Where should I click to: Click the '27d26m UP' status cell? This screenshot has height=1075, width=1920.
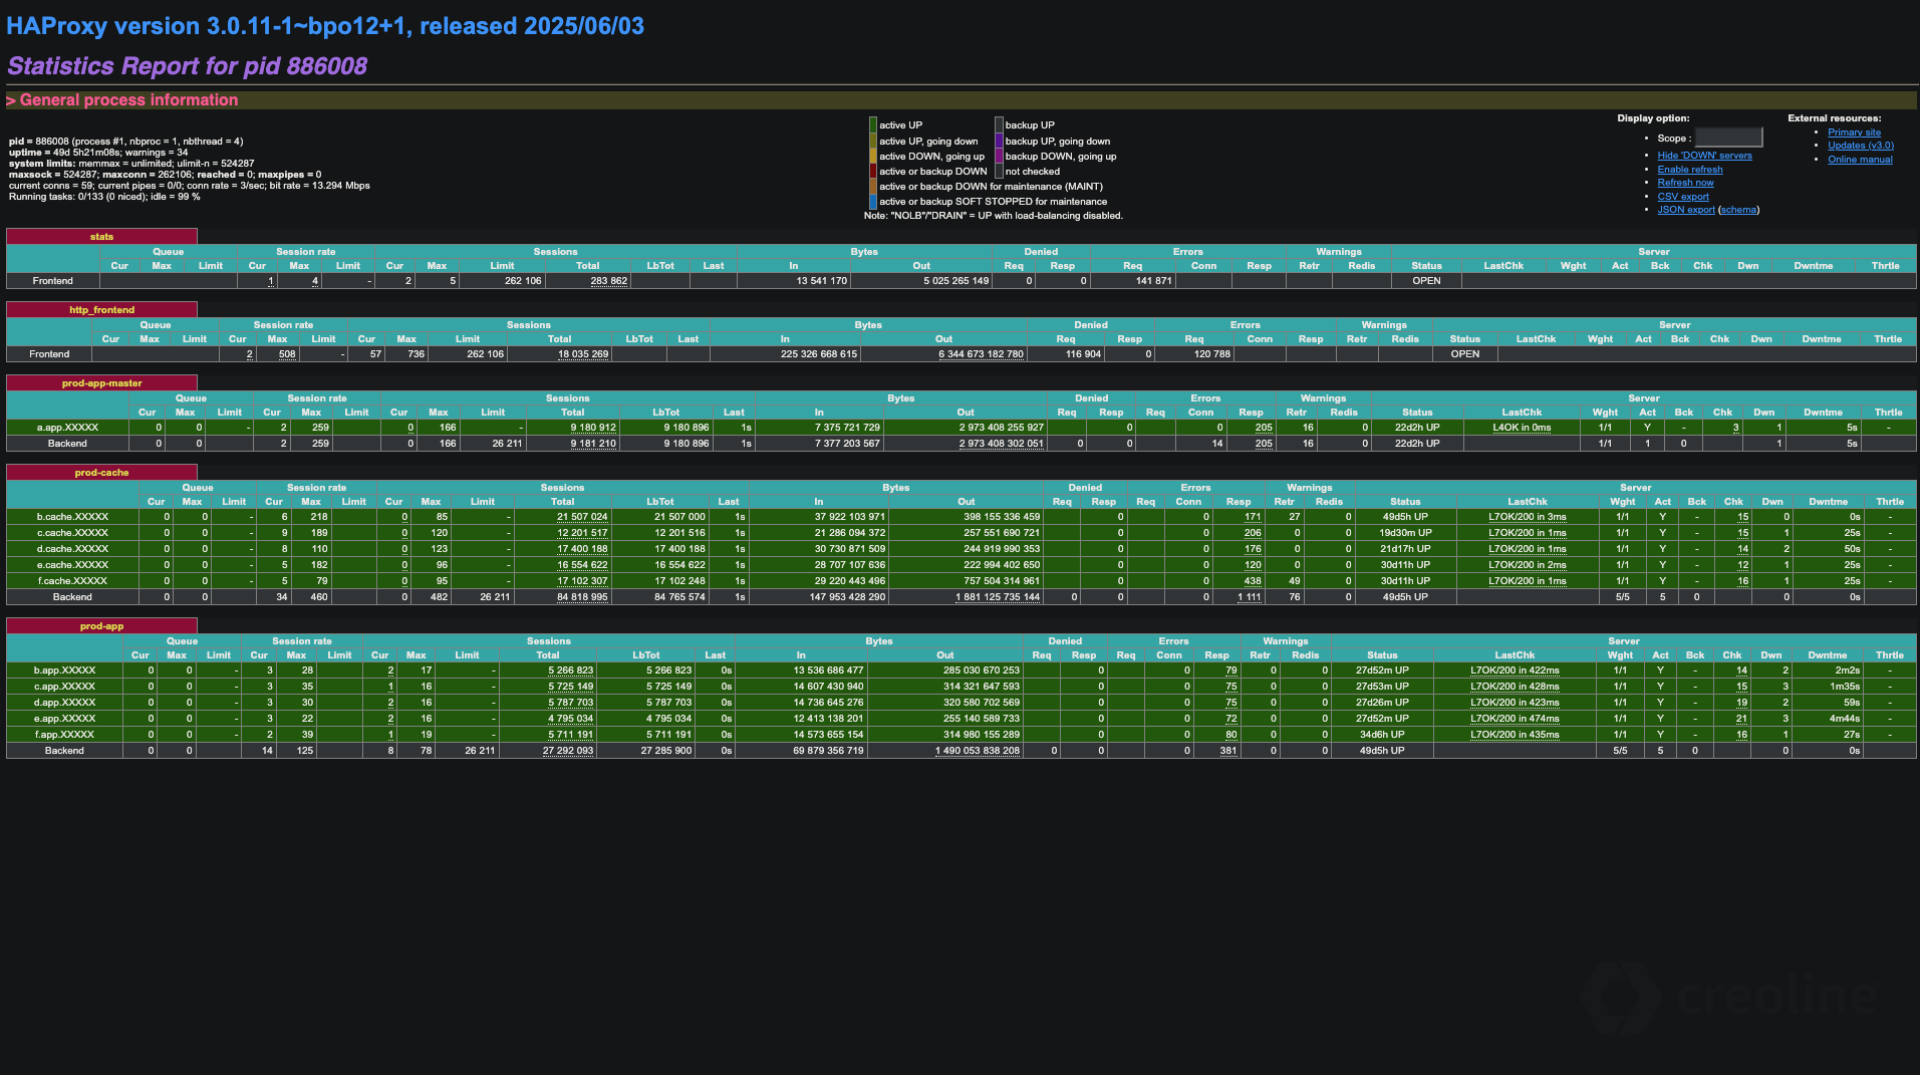(x=1382, y=703)
